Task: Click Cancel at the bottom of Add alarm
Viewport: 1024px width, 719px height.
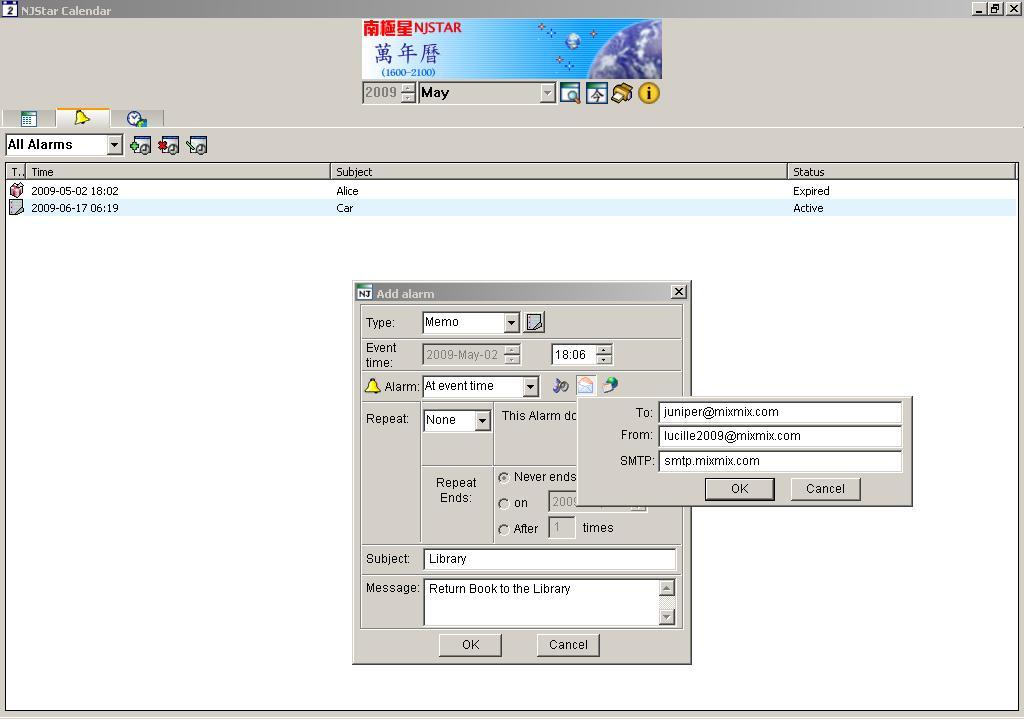Action: point(568,645)
